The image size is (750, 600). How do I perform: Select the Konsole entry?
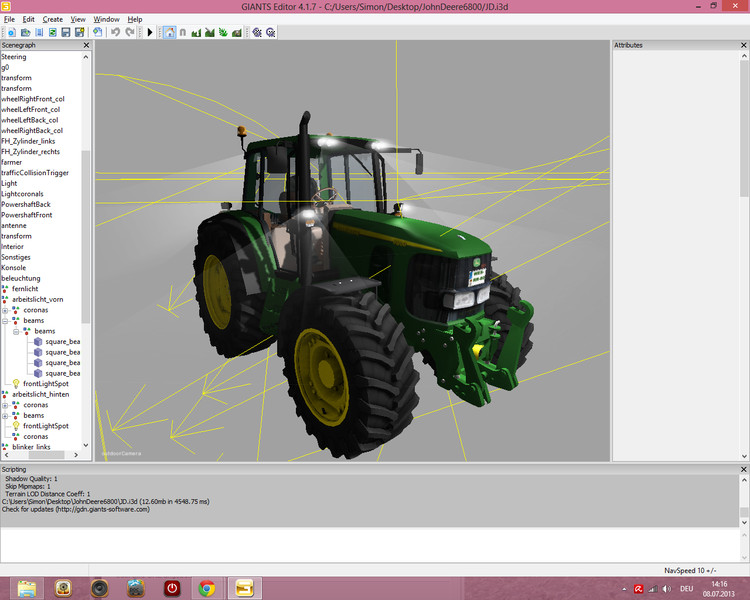[x=14, y=267]
